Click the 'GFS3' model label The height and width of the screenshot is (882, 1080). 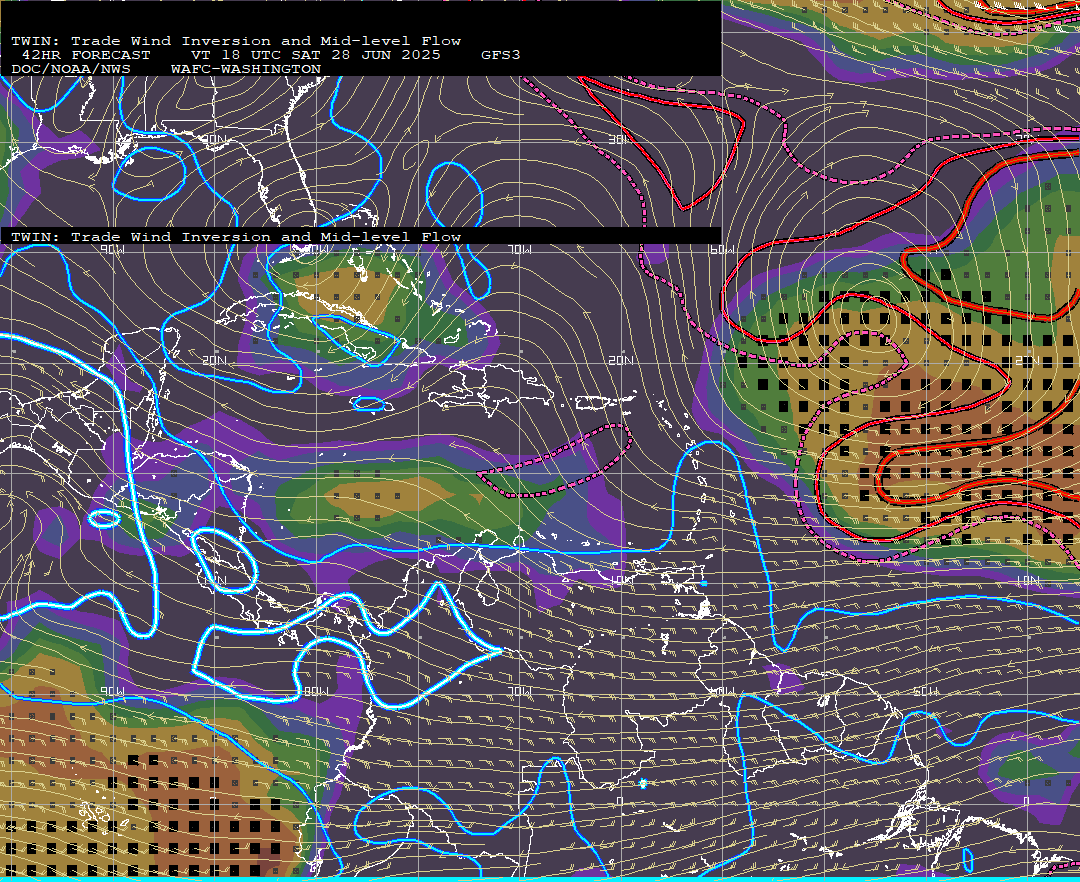[x=501, y=55]
